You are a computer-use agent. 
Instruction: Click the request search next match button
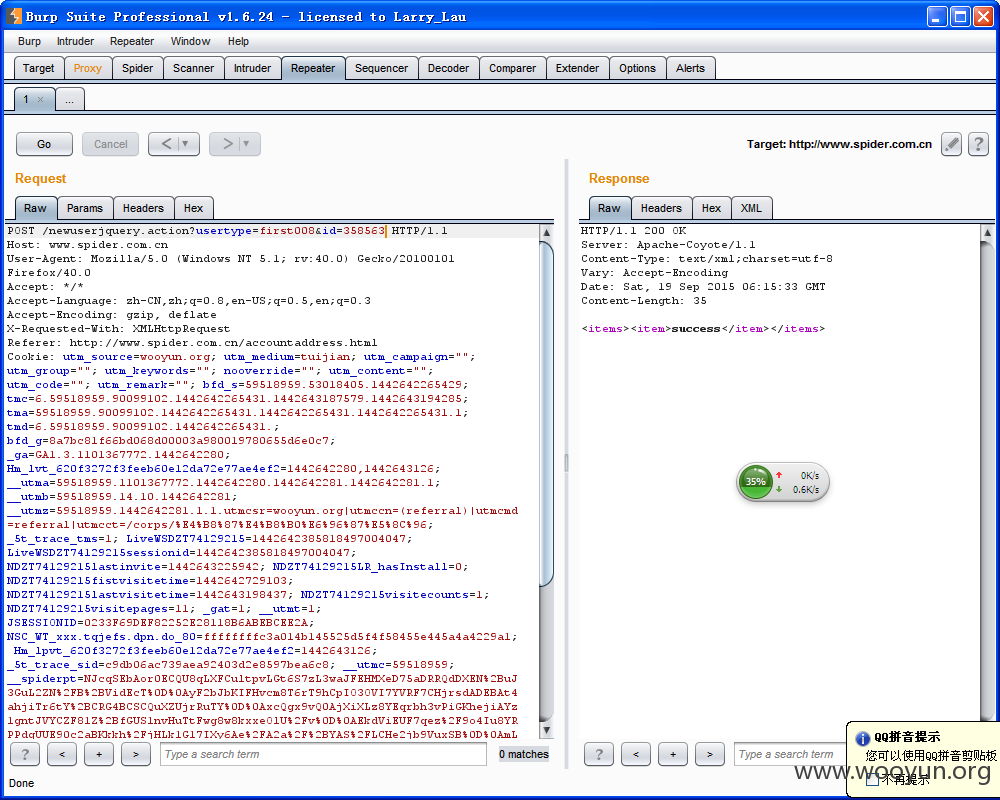click(136, 754)
